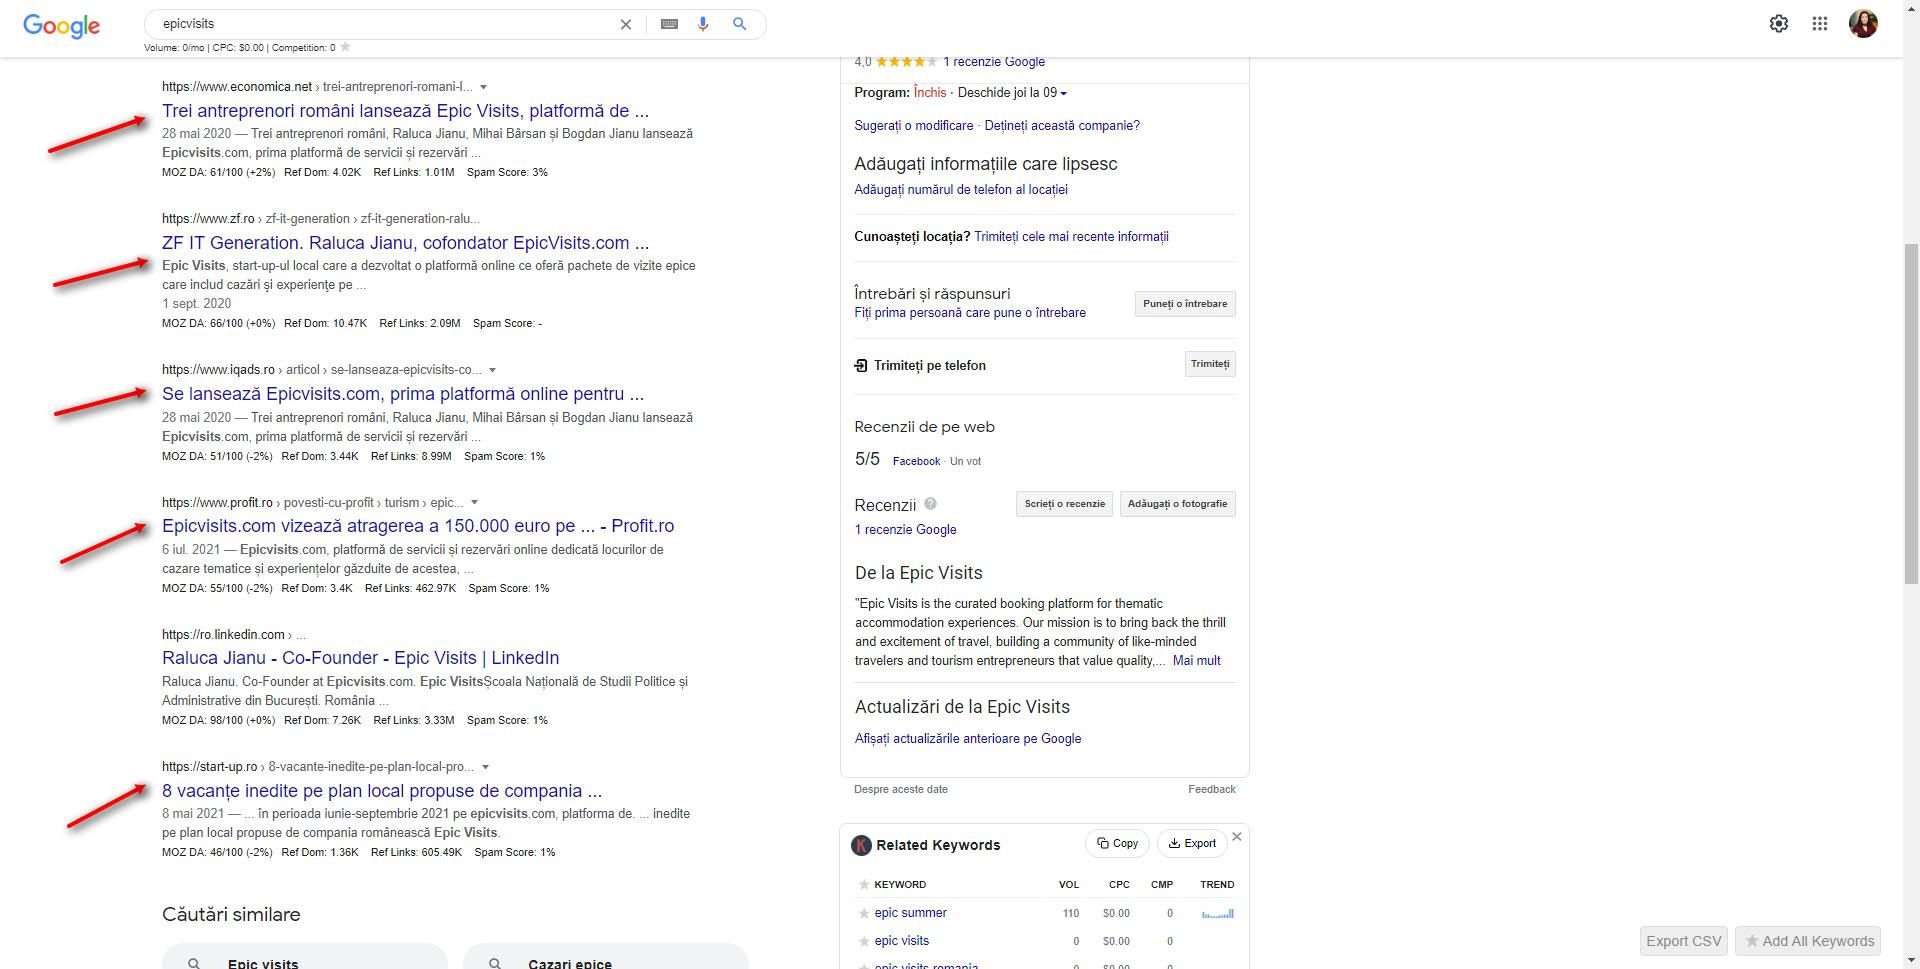Open '8 vacanțe inedite' start-up.ro result
1920x969 pixels.
pyautogui.click(x=382, y=791)
